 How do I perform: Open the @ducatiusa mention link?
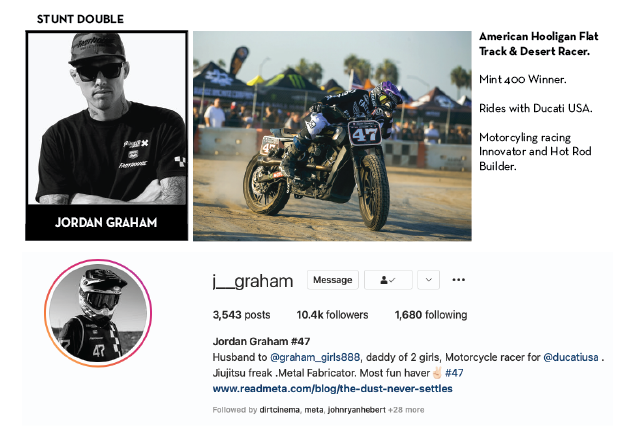click(x=570, y=357)
